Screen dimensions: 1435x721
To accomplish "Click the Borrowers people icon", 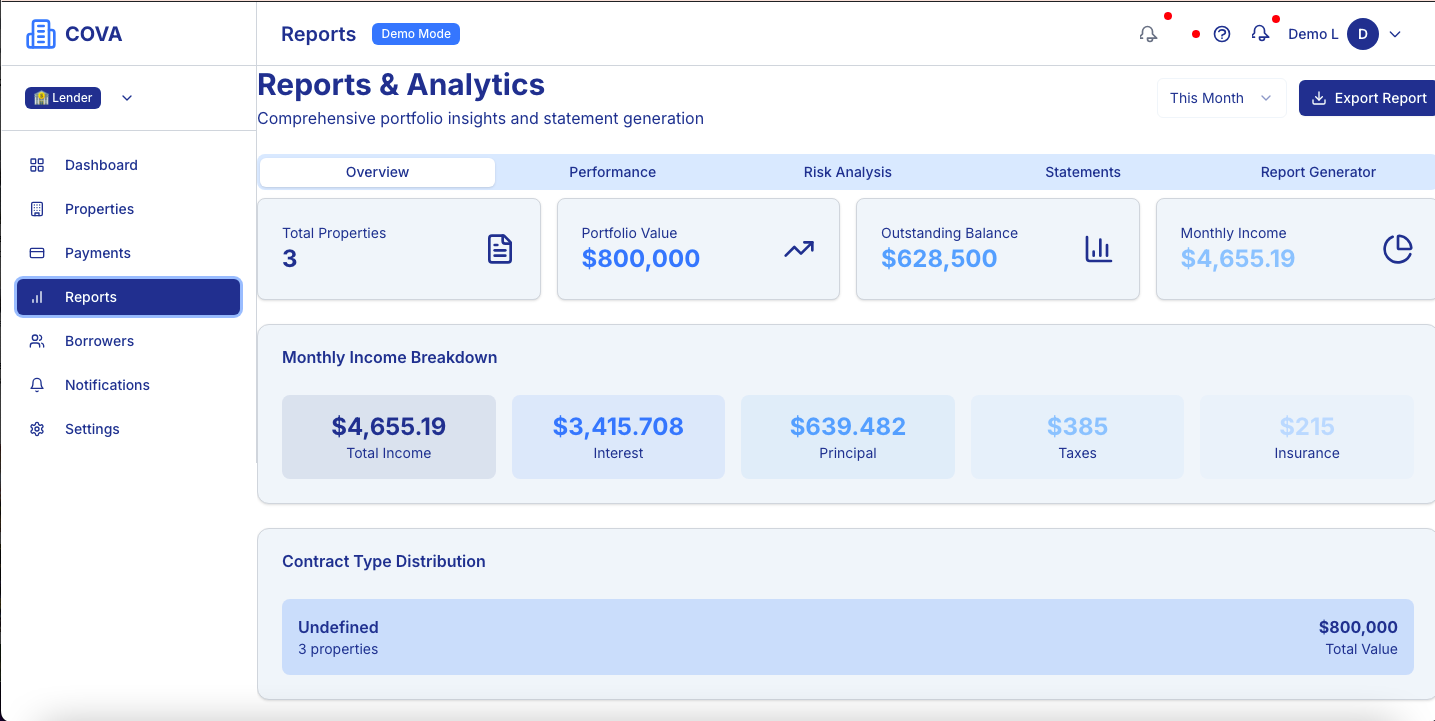I will [x=37, y=341].
